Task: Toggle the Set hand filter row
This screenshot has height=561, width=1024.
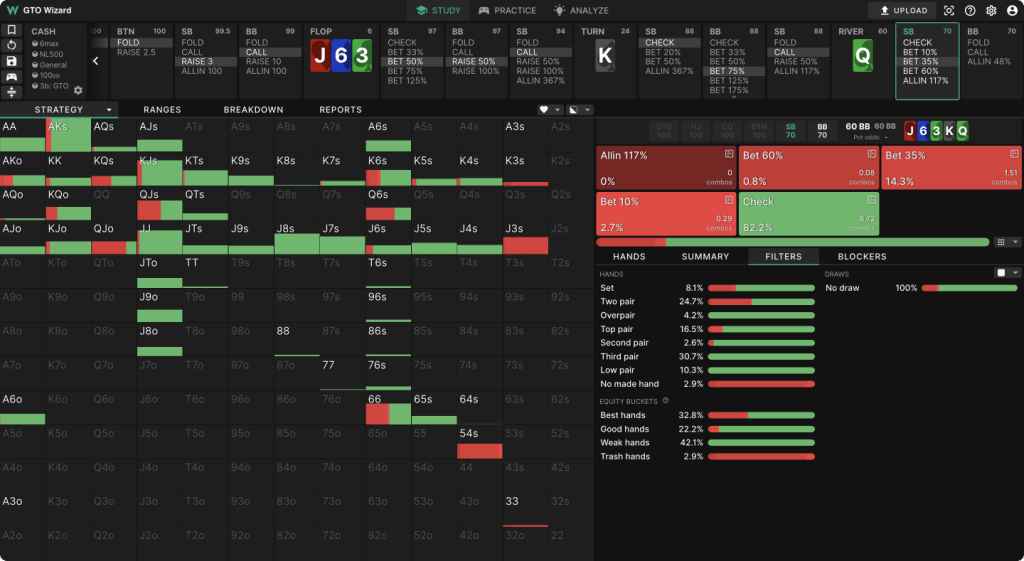Action: [707, 288]
